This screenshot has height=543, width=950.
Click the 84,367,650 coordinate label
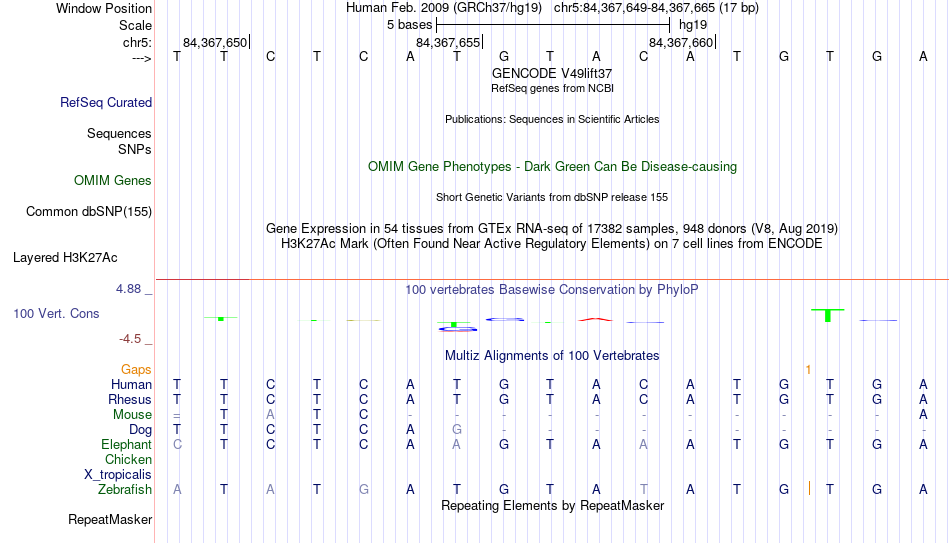pyautogui.click(x=215, y=42)
